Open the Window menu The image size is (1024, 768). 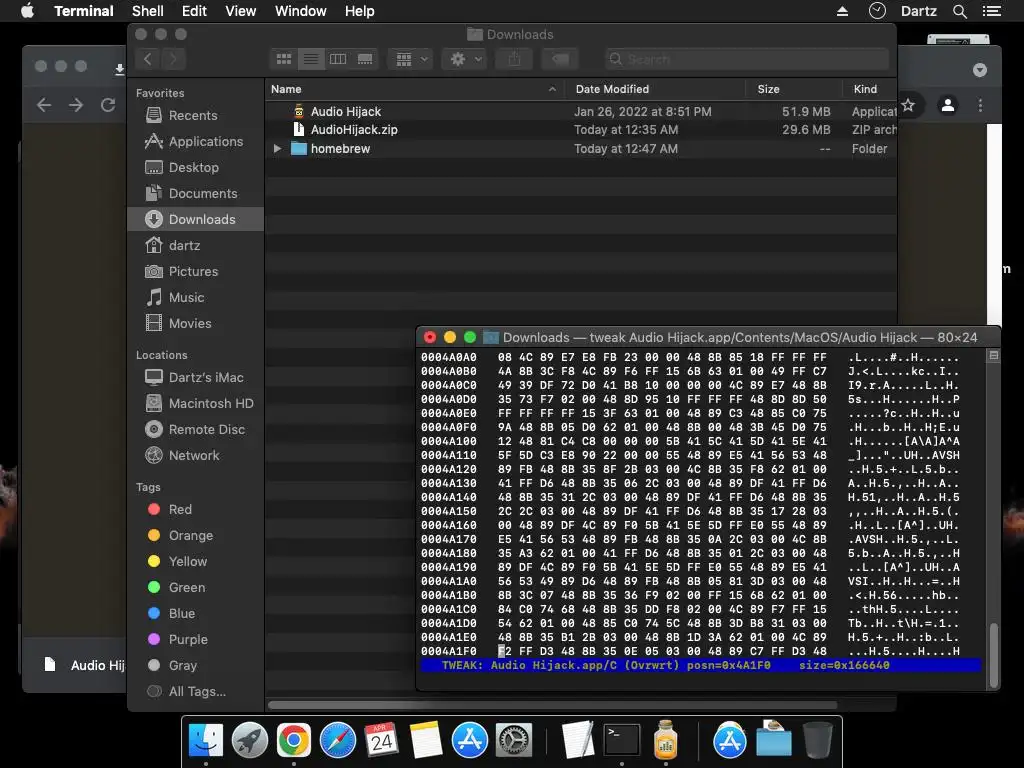300,11
